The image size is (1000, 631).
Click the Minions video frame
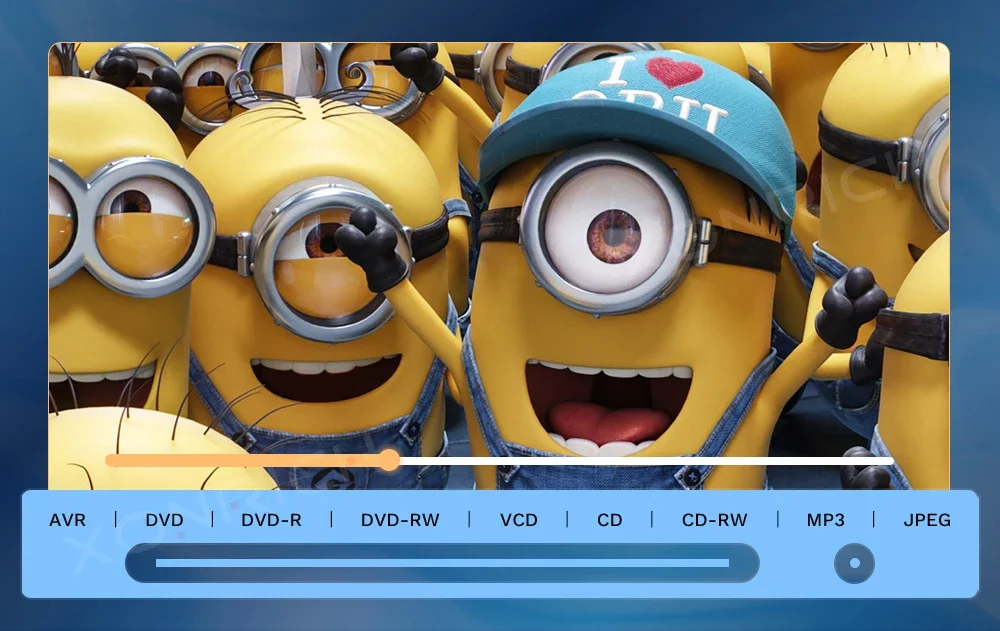coord(499,266)
